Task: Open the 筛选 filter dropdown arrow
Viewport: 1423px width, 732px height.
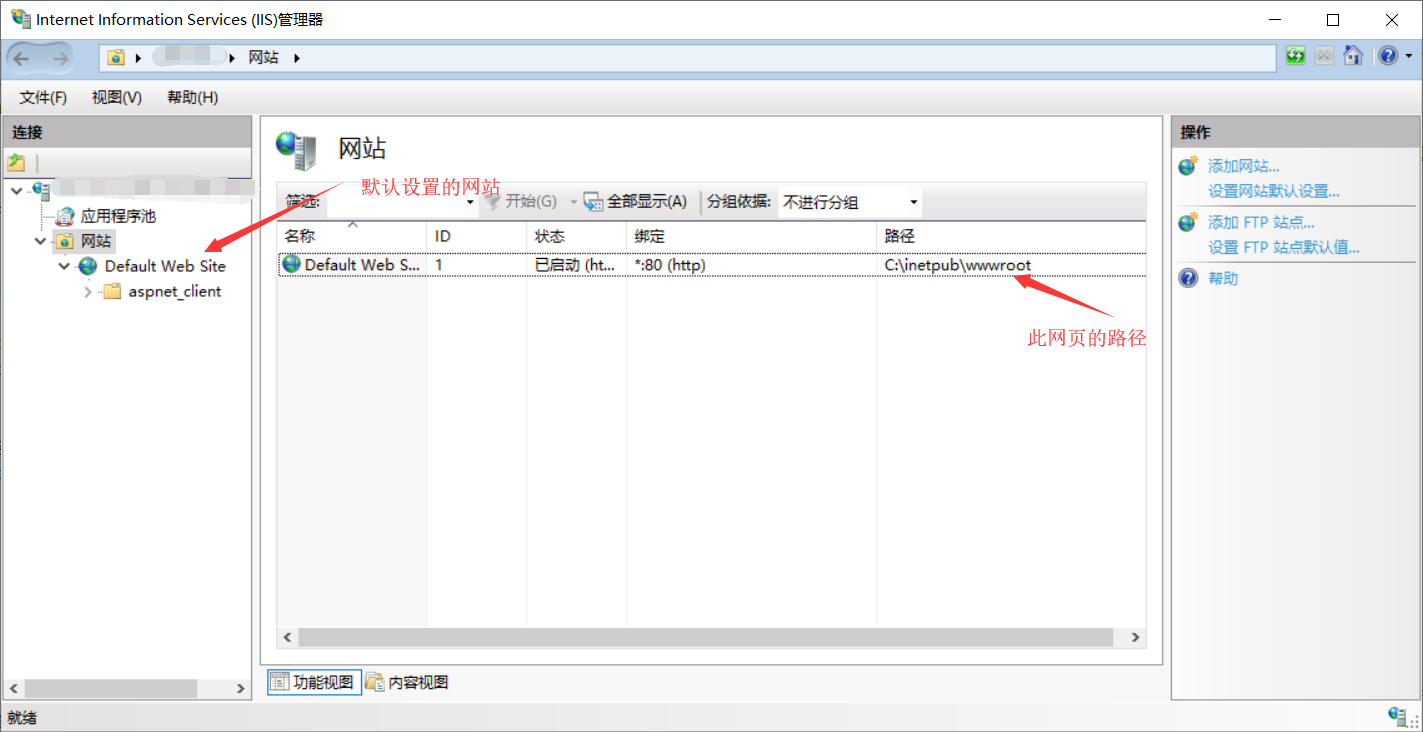Action: (x=471, y=202)
